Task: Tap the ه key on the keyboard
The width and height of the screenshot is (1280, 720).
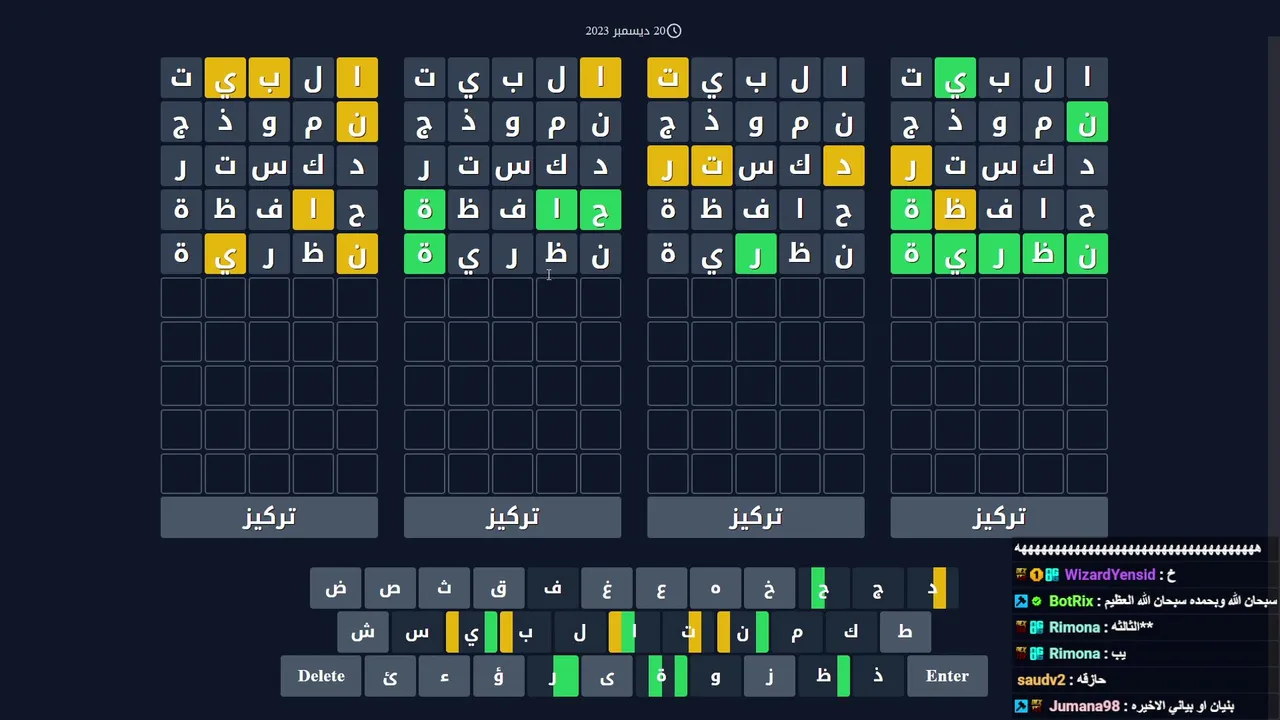Action: click(x=715, y=588)
